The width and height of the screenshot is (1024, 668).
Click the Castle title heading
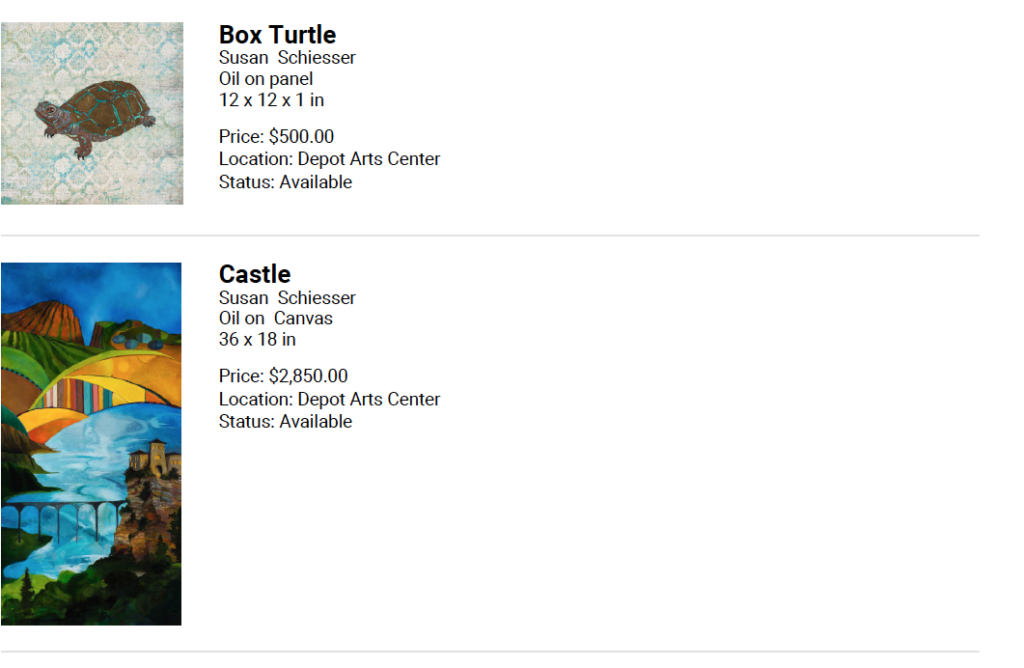(255, 274)
